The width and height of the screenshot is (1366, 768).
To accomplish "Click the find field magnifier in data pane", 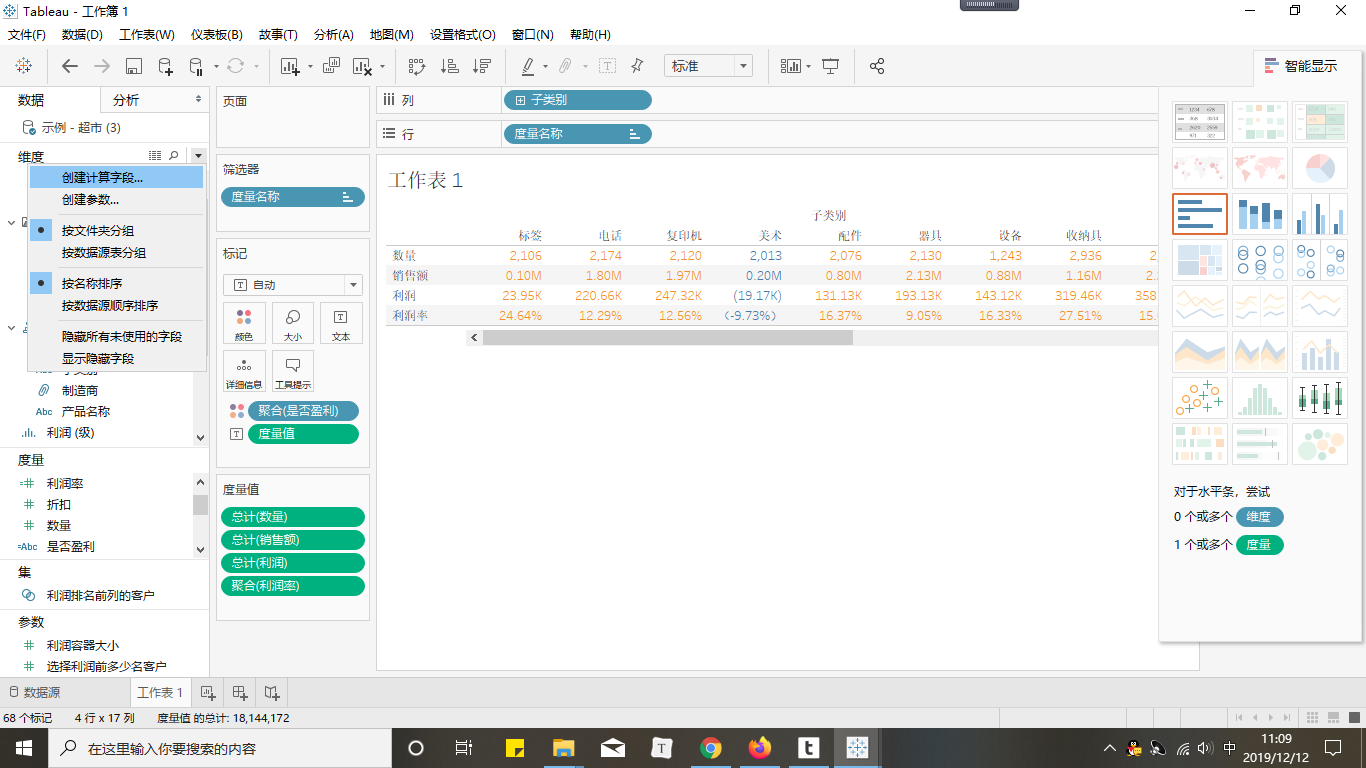I will tap(174, 155).
